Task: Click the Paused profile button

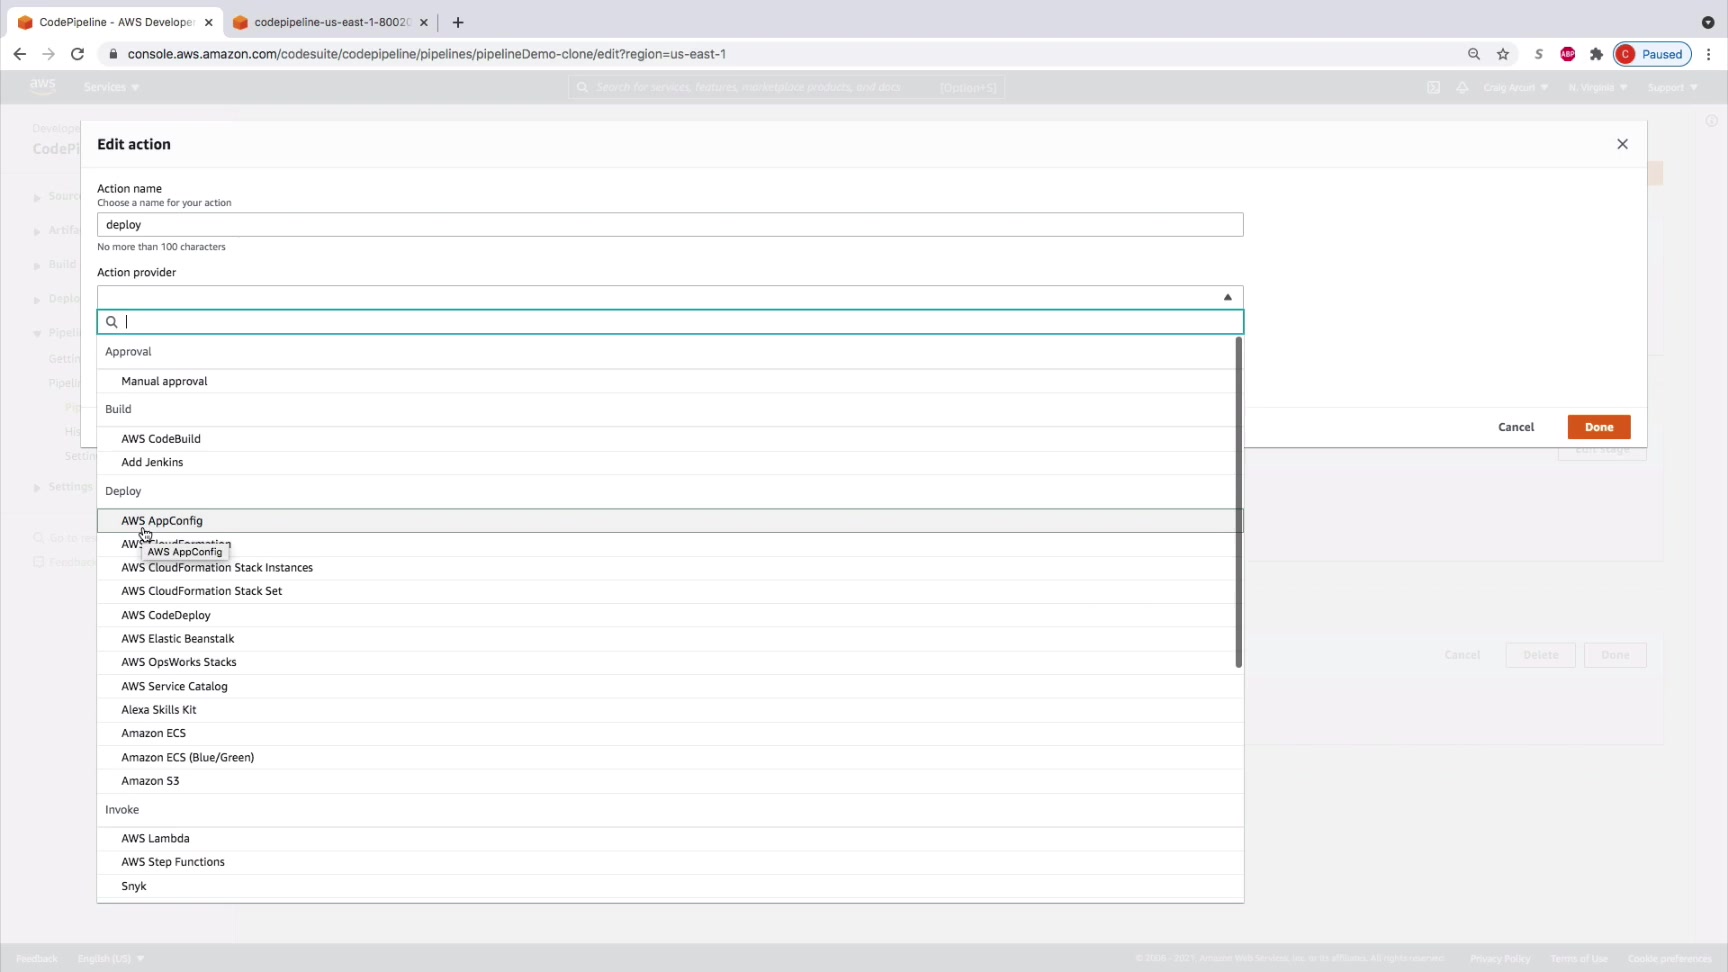Action: click(x=1652, y=54)
